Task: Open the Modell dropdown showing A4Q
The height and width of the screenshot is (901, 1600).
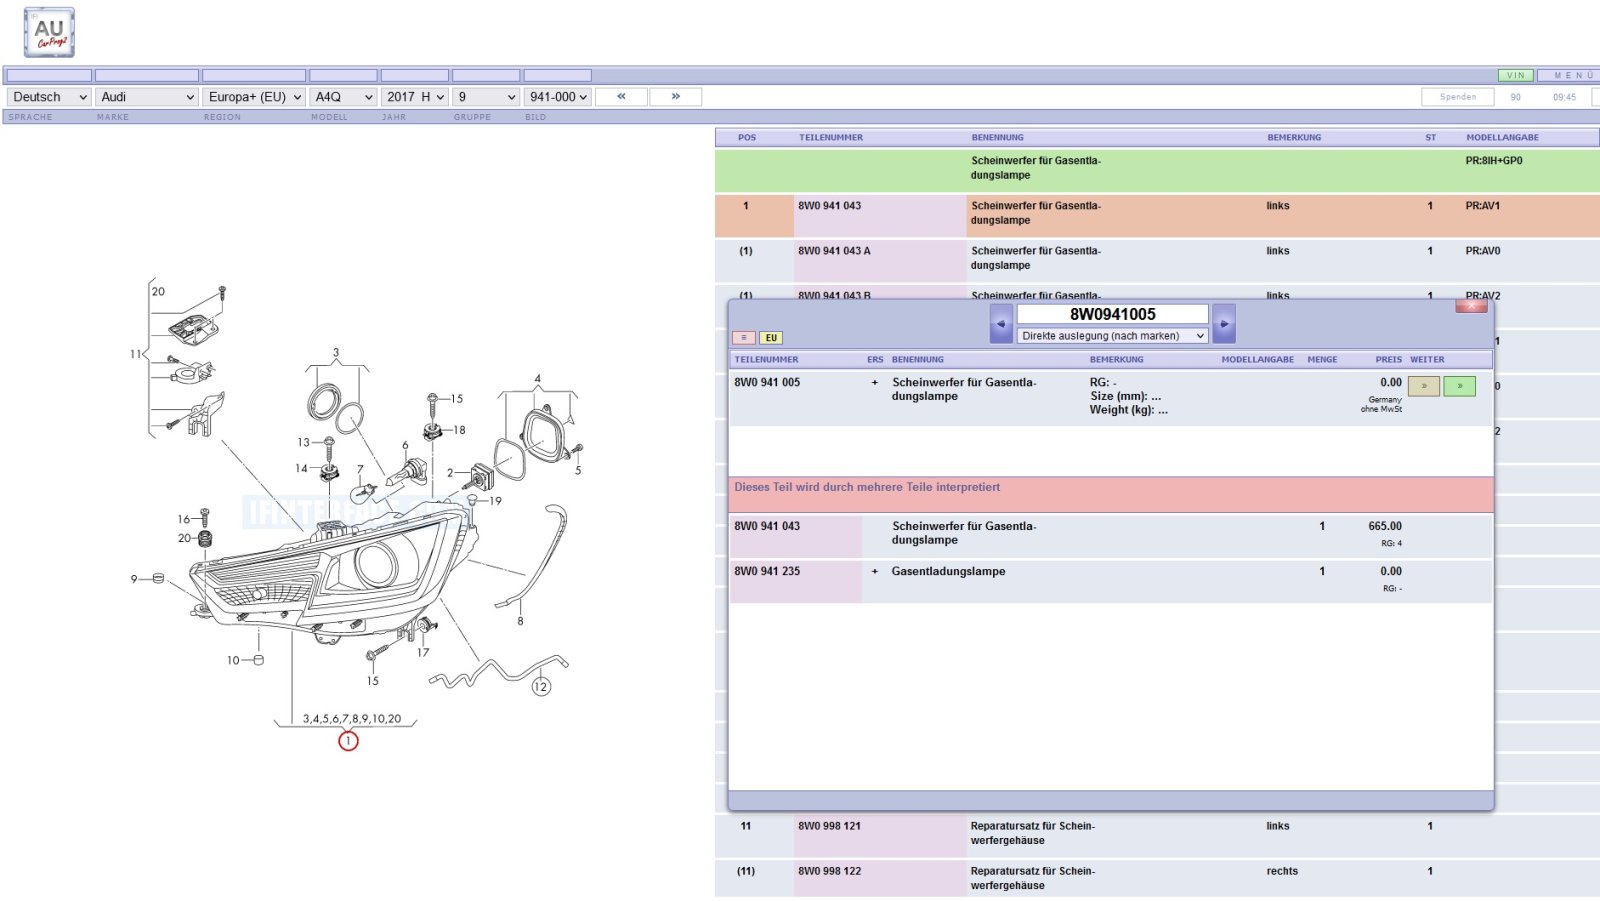Action: [x=343, y=97]
